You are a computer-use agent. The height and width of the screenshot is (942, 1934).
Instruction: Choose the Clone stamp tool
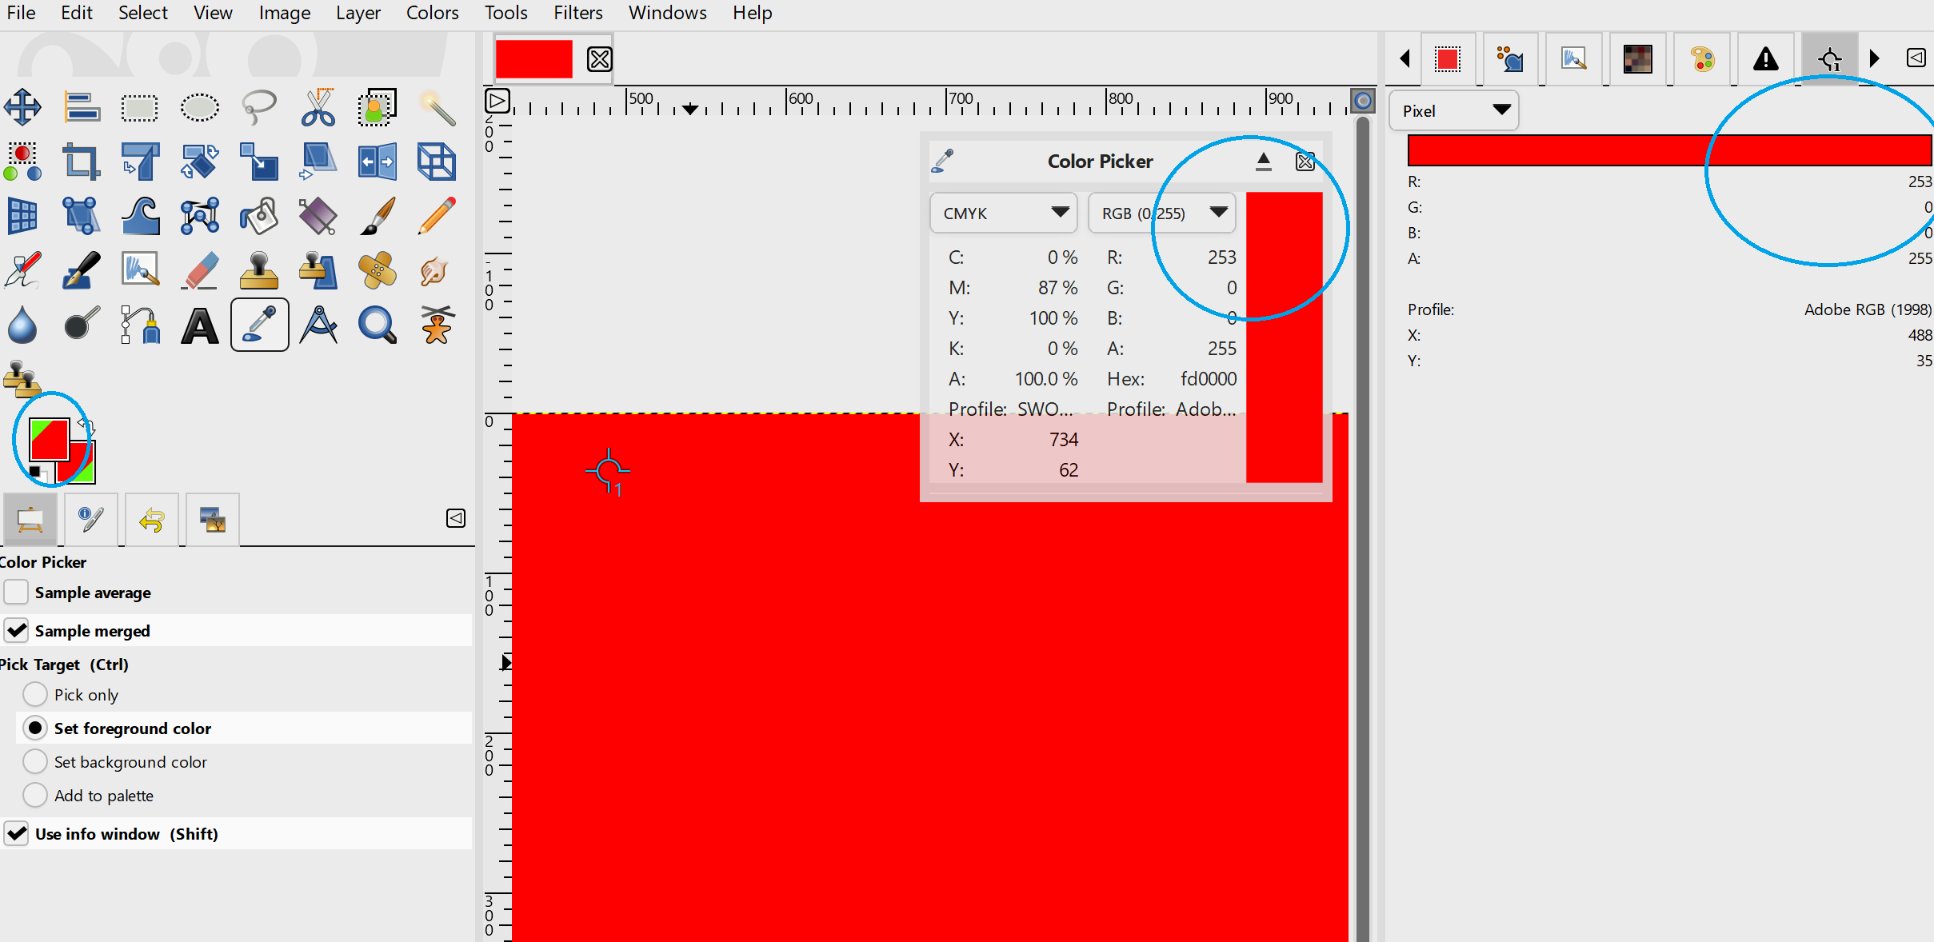[258, 271]
